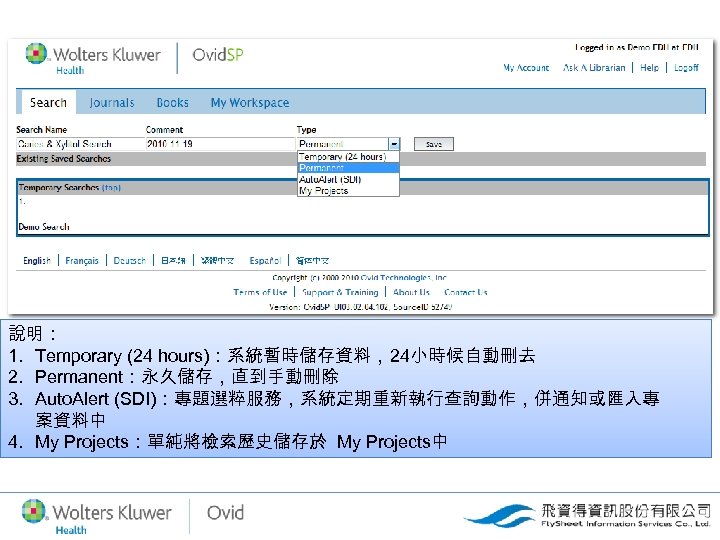Open the Books tab

(172, 102)
